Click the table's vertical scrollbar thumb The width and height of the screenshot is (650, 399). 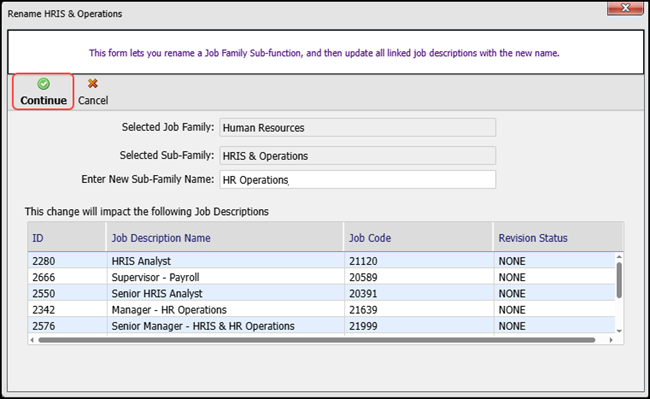(619, 280)
